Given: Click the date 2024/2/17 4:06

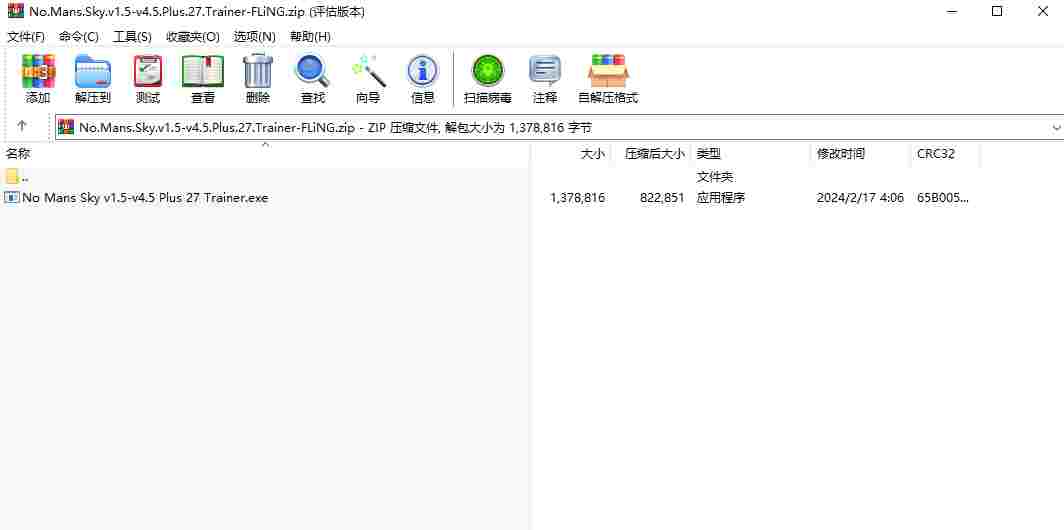Looking at the screenshot, I should click(860, 198).
